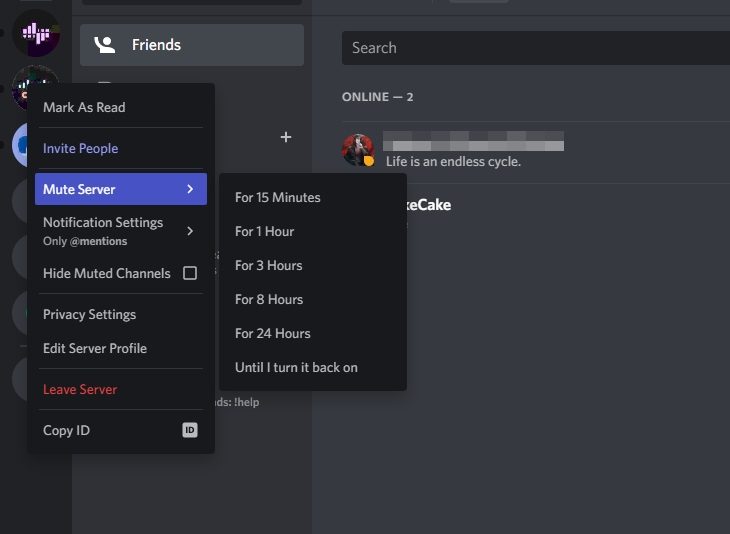Click the plus icon to create a DM
The image size is (730, 534).
coord(286,137)
